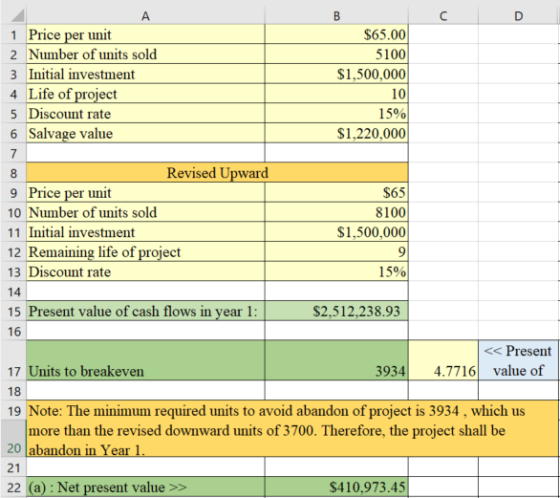
Task: Select row 8 header
Action: (x=14, y=173)
